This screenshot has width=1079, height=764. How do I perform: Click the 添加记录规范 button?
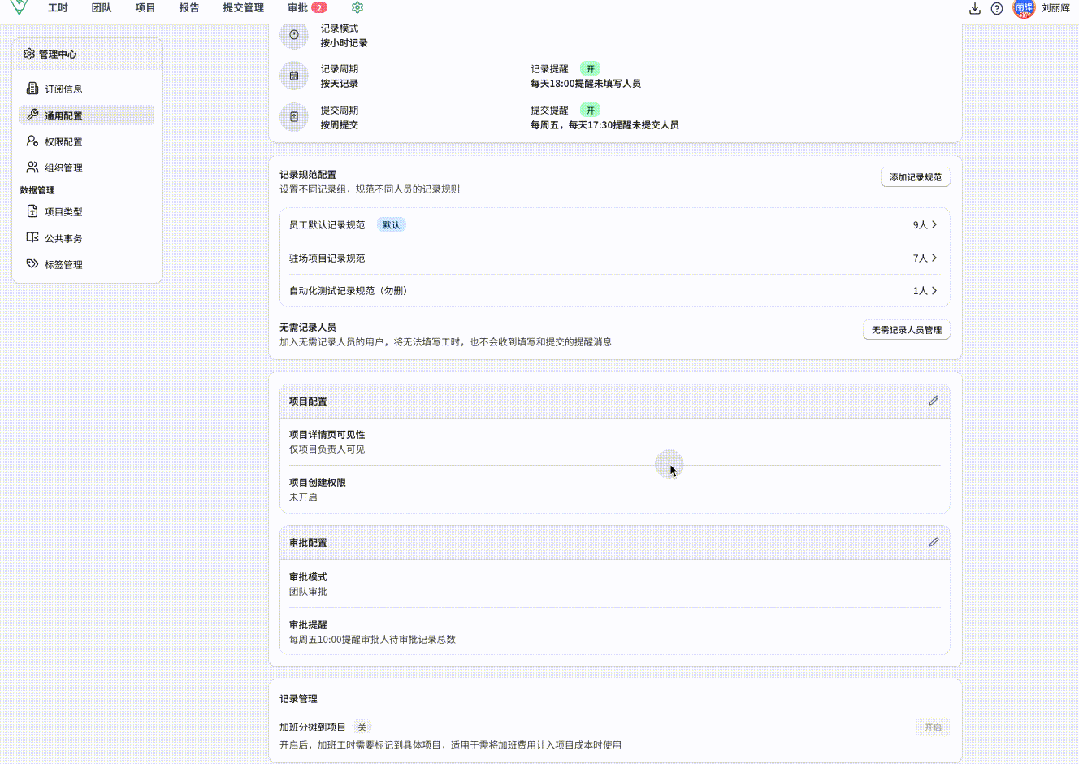(x=915, y=177)
